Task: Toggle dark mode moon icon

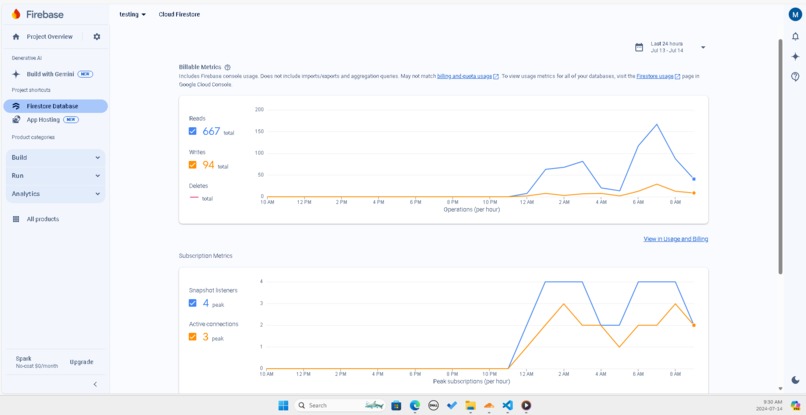Action: [x=795, y=380]
